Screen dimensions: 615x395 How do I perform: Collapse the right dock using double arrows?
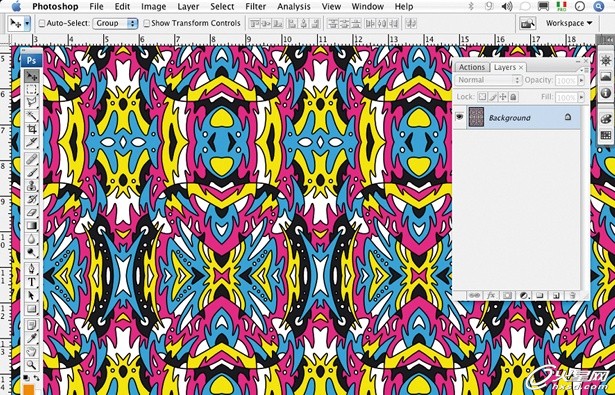point(609,39)
